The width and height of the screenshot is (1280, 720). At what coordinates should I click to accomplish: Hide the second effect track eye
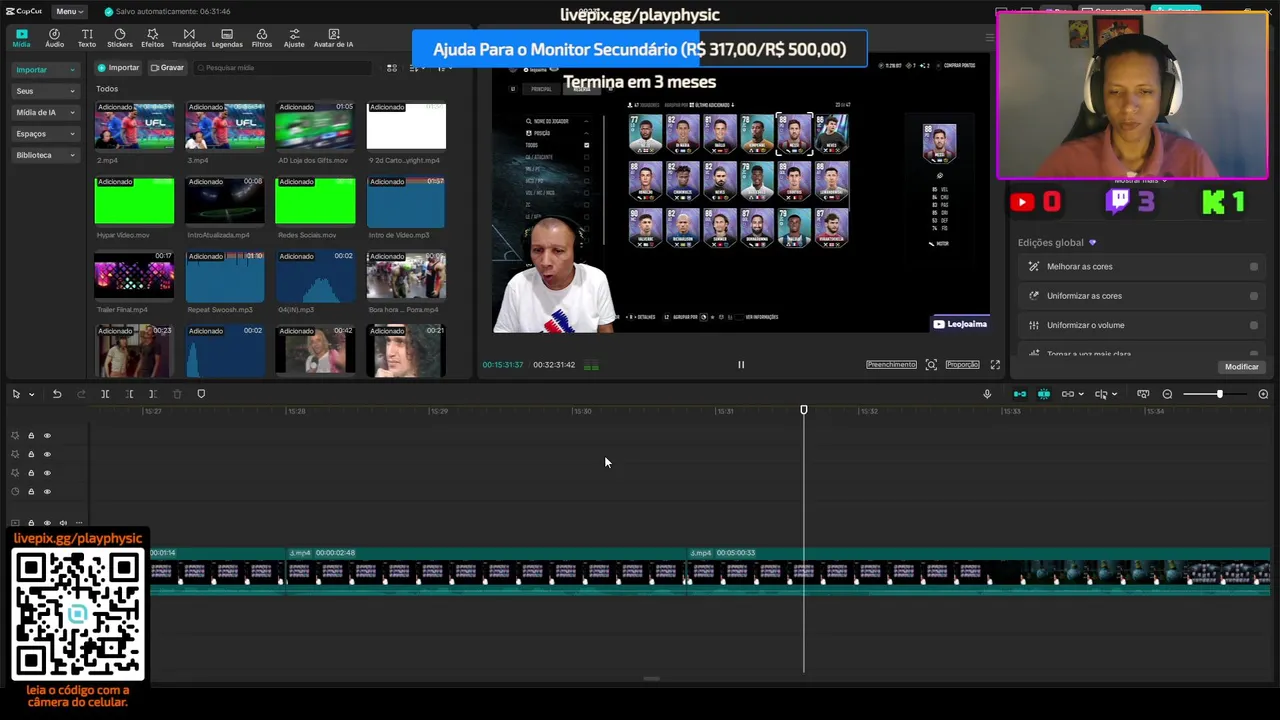(x=47, y=455)
